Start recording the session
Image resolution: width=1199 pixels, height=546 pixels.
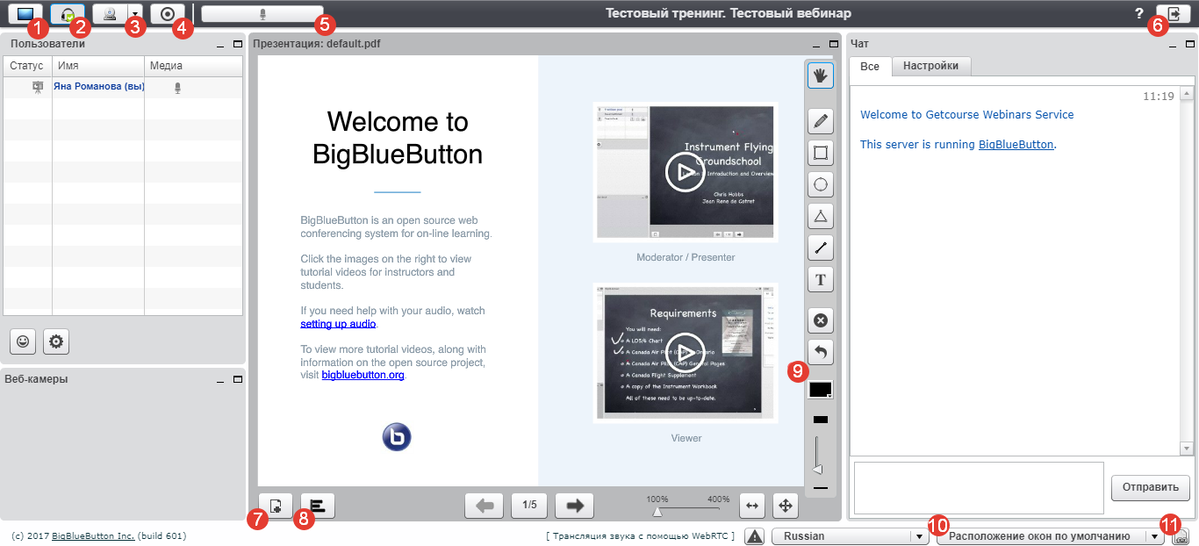tap(167, 13)
